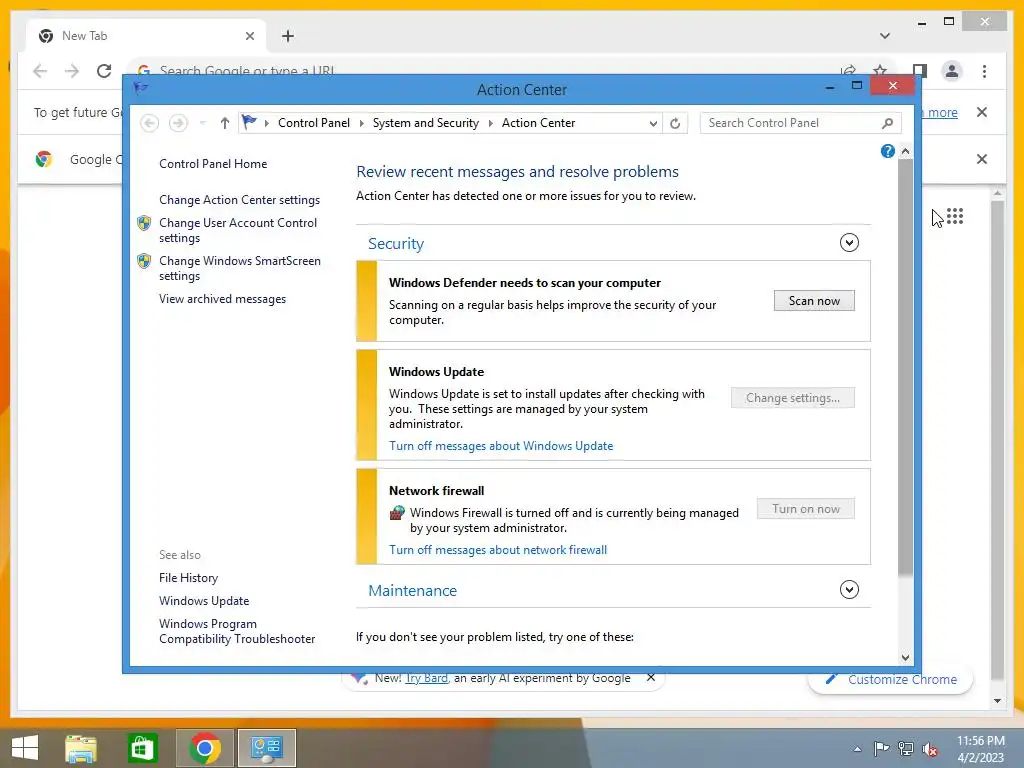Show hidden tray icons arrow
This screenshot has width=1024, height=768.
tap(857, 749)
